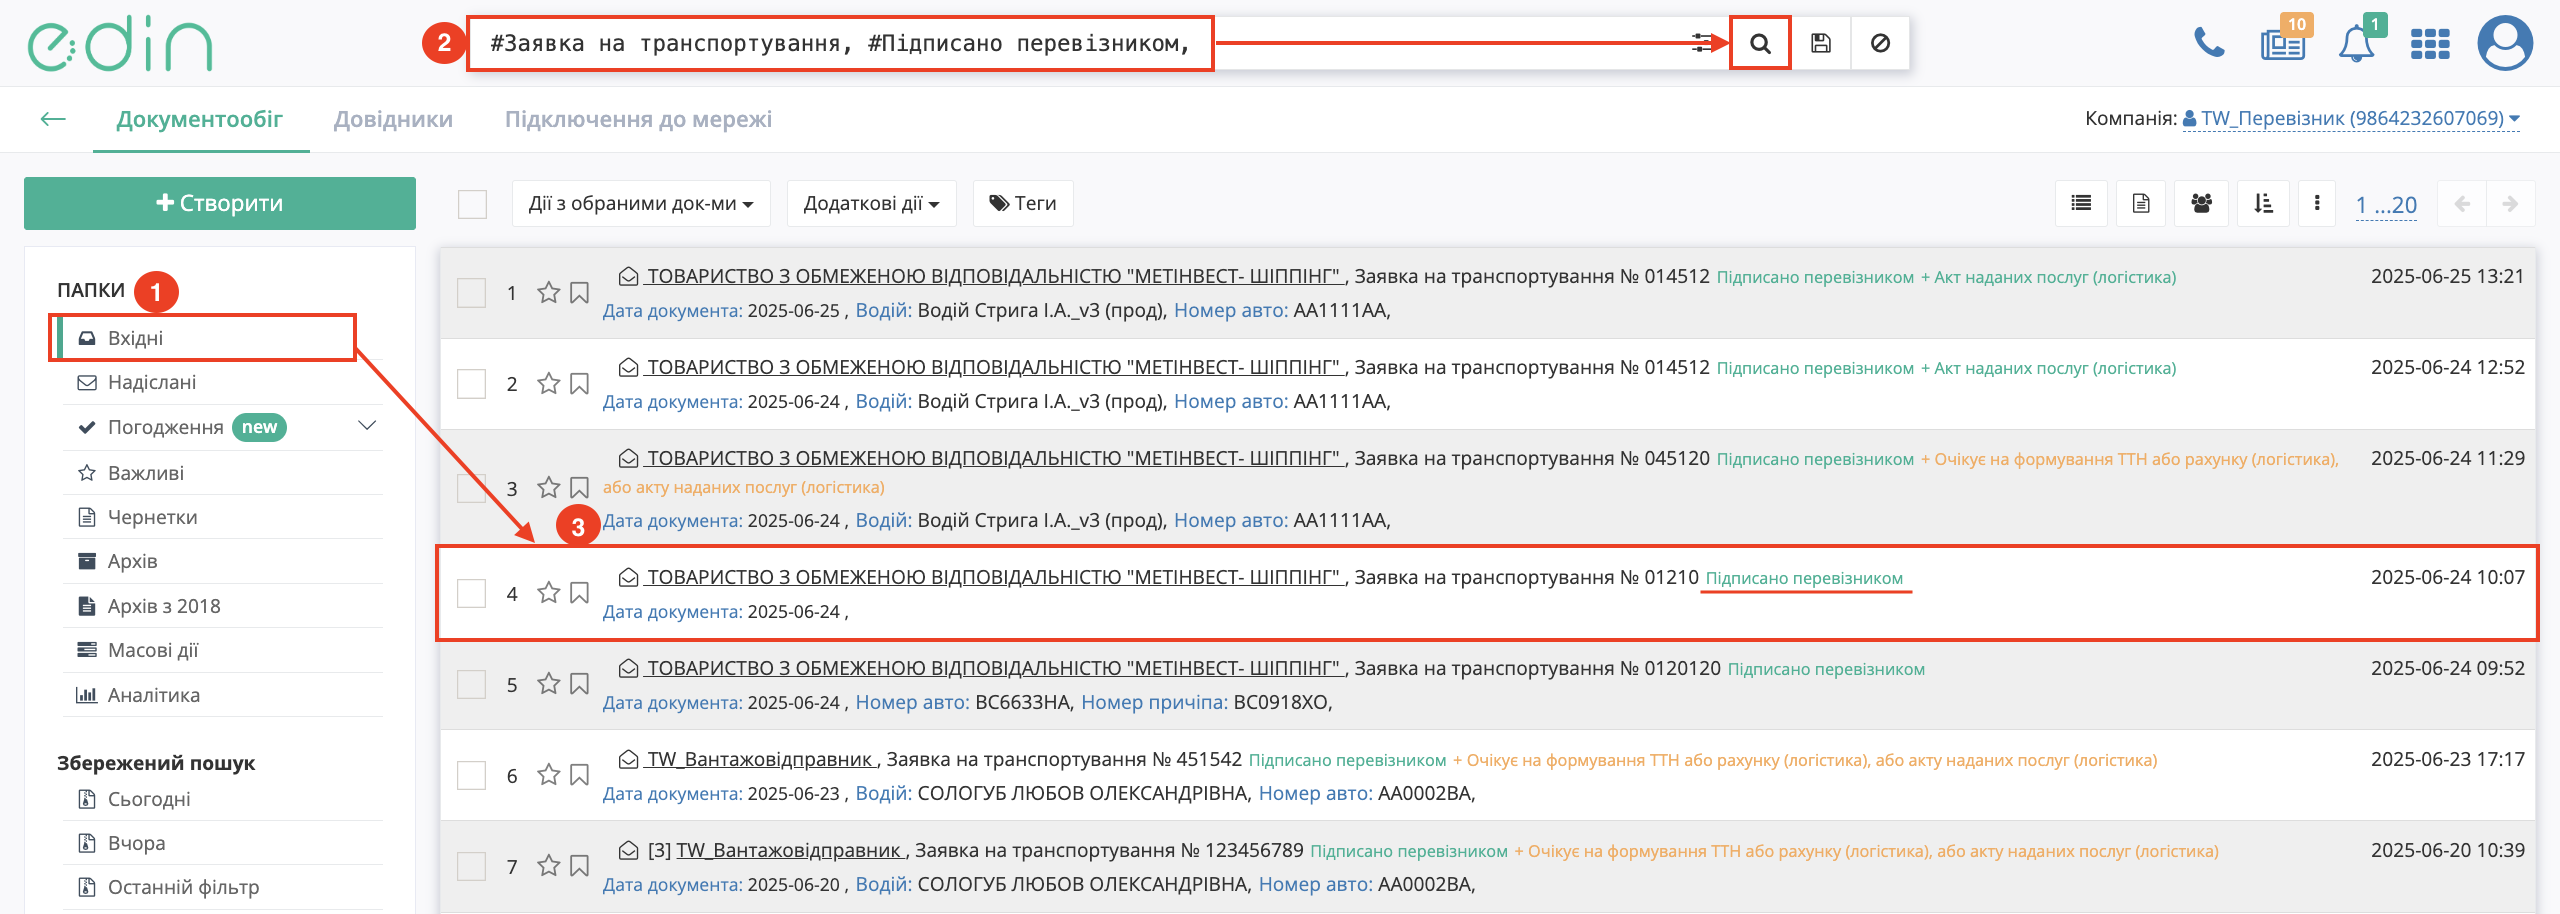
Task: Expand the Погодження folder chevron
Action: [367, 426]
